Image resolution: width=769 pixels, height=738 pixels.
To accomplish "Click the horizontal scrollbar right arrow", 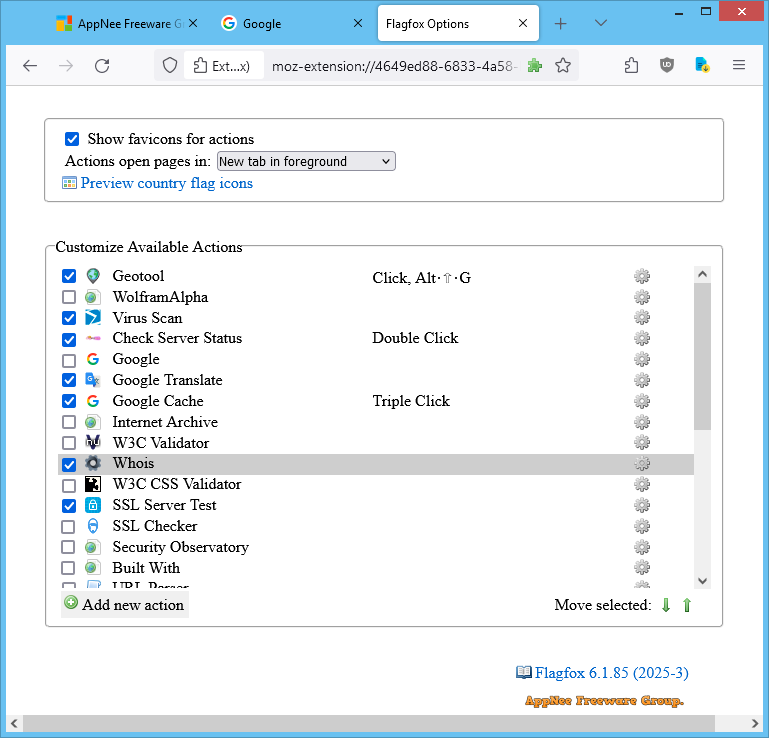I will [755, 723].
